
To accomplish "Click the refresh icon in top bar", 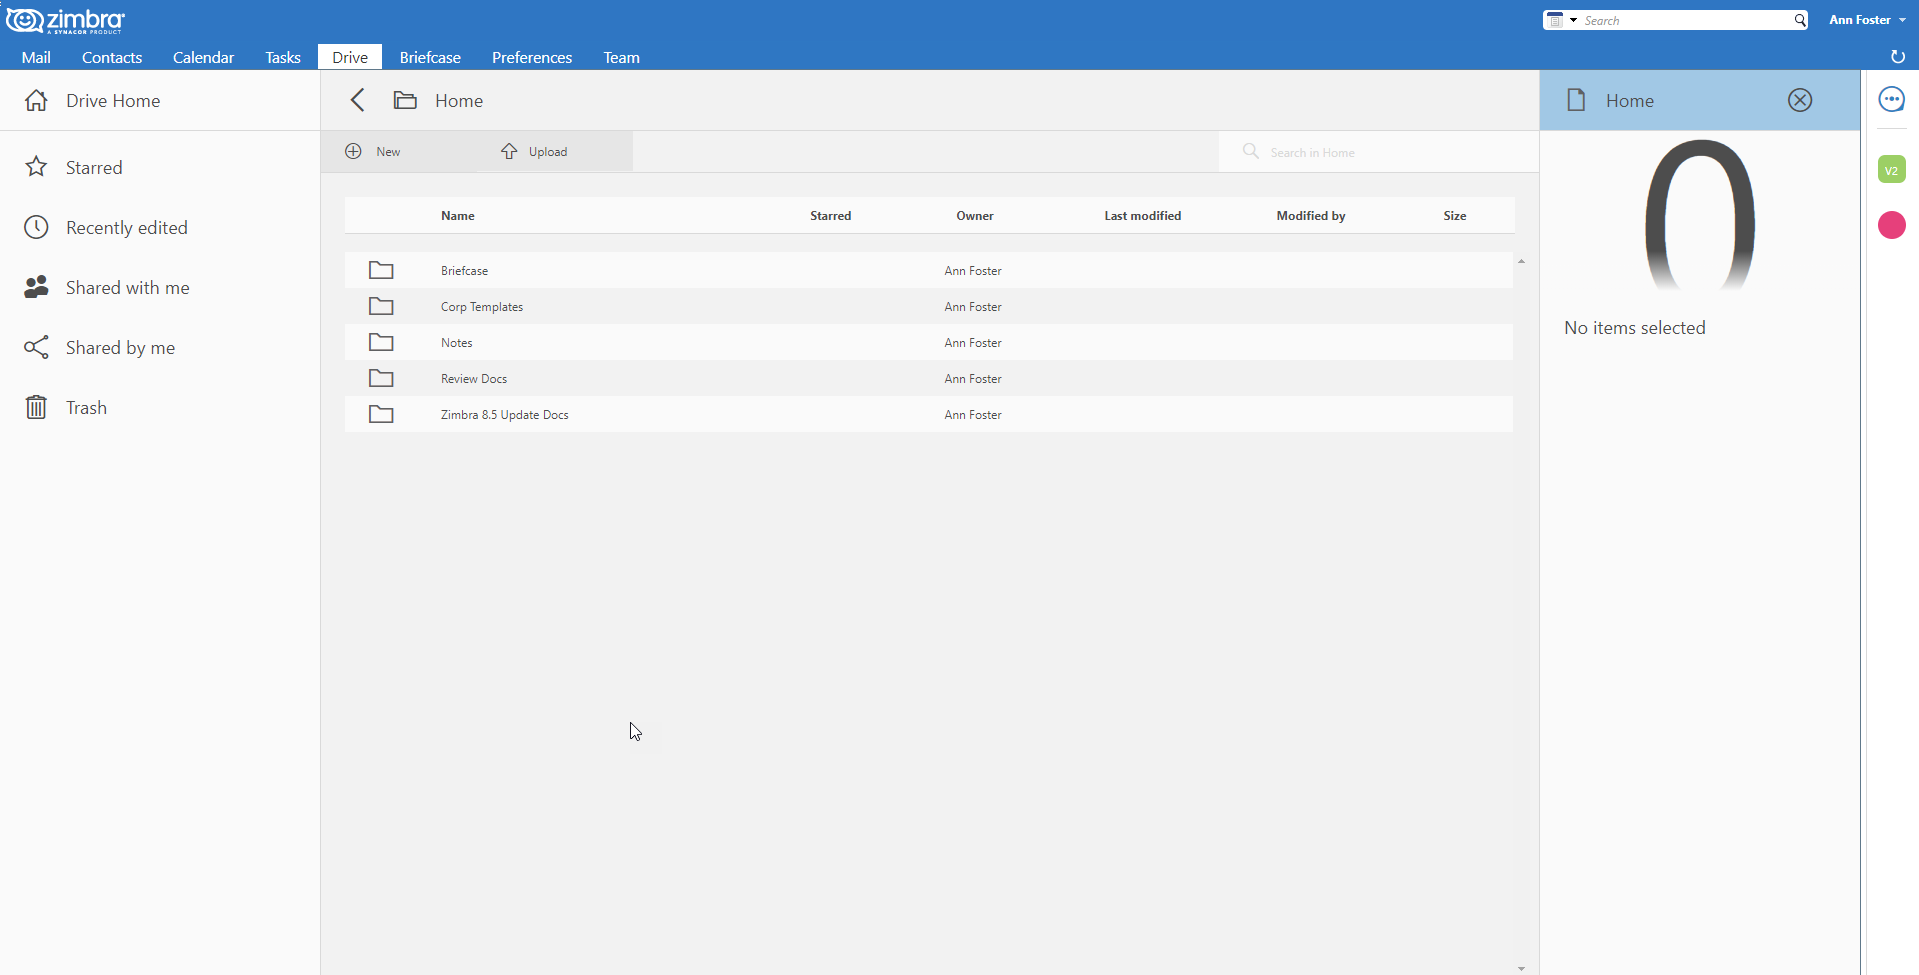I will pos(1898,57).
